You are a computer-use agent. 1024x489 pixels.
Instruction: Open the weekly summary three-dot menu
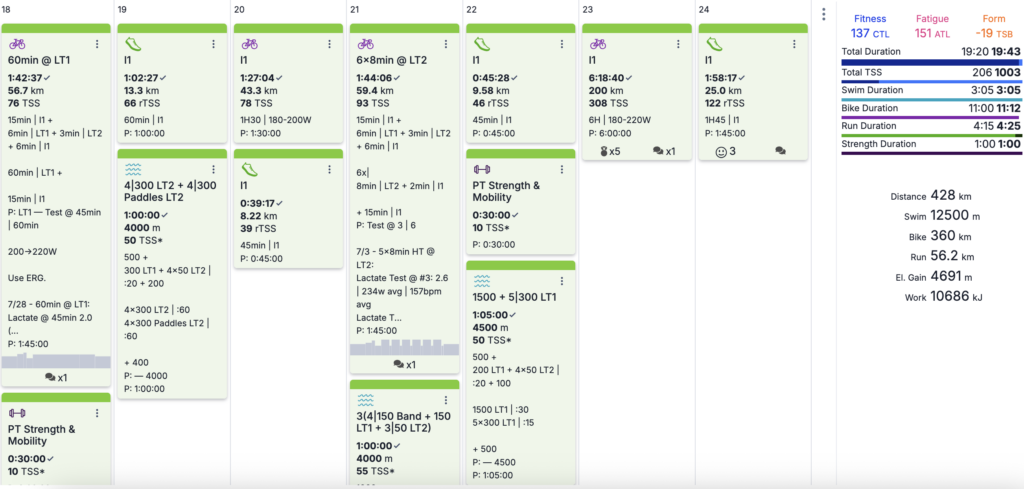[823, 15]
